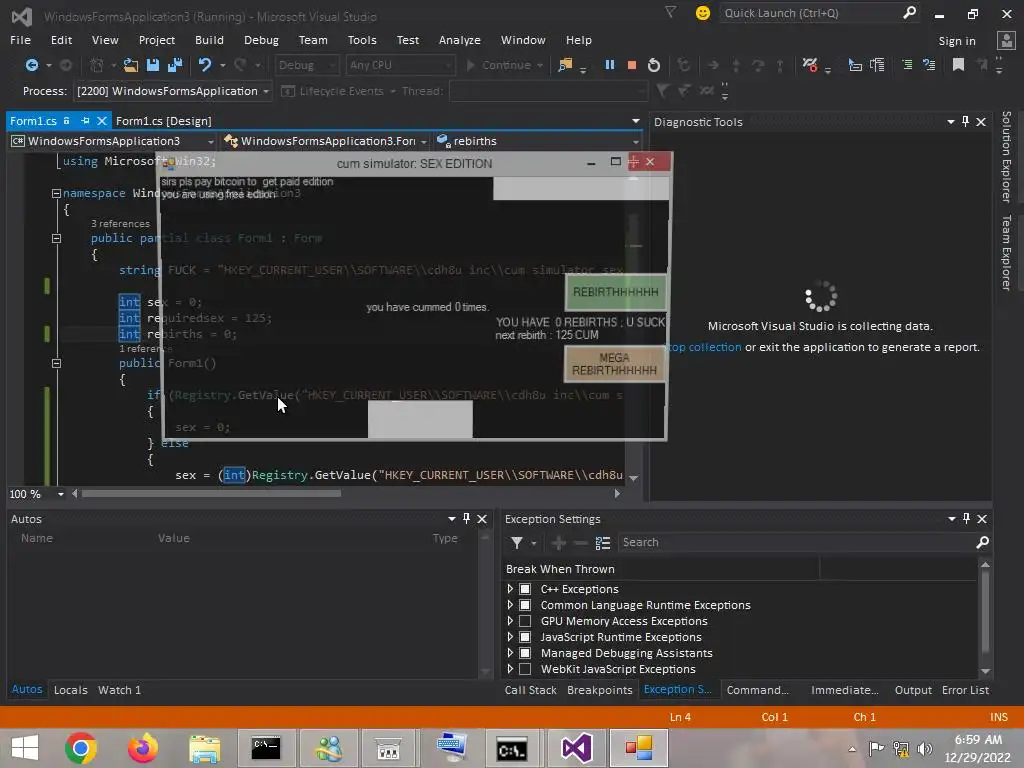Collapse the namespace code block

(x=56, y=193)
